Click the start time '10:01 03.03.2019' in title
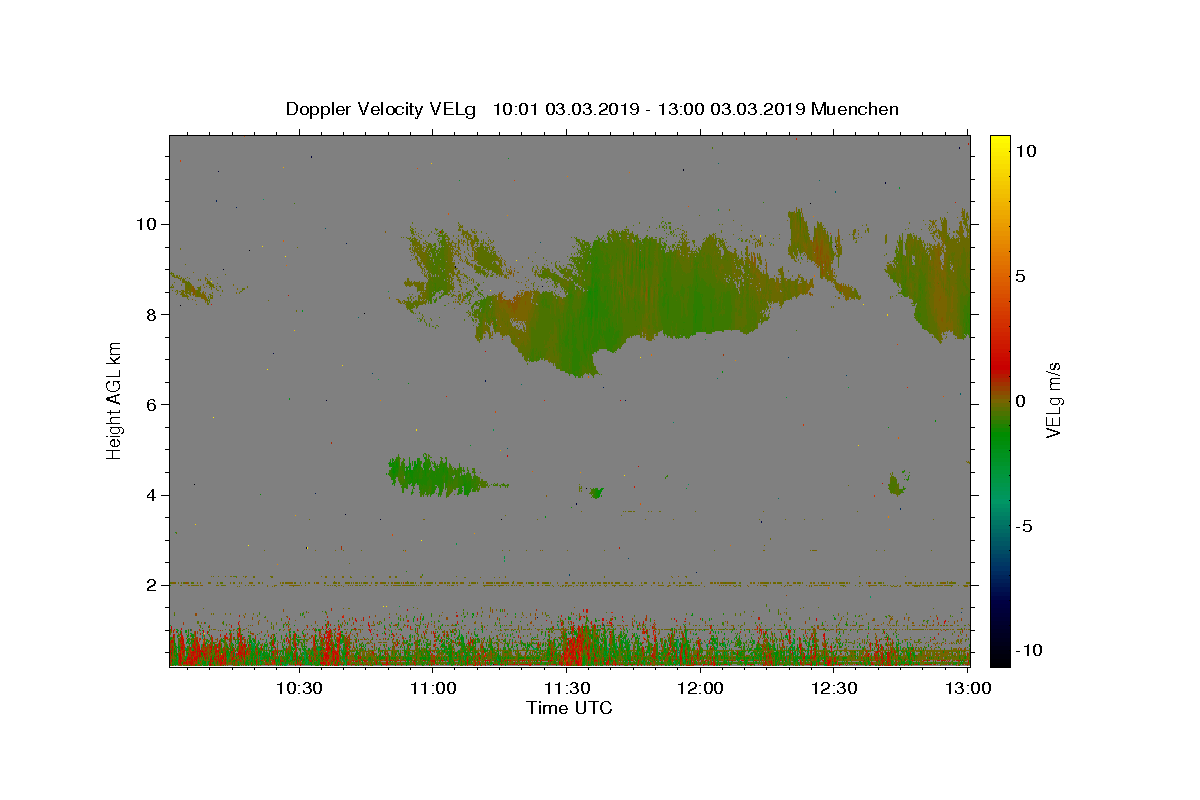 [566, 109]
